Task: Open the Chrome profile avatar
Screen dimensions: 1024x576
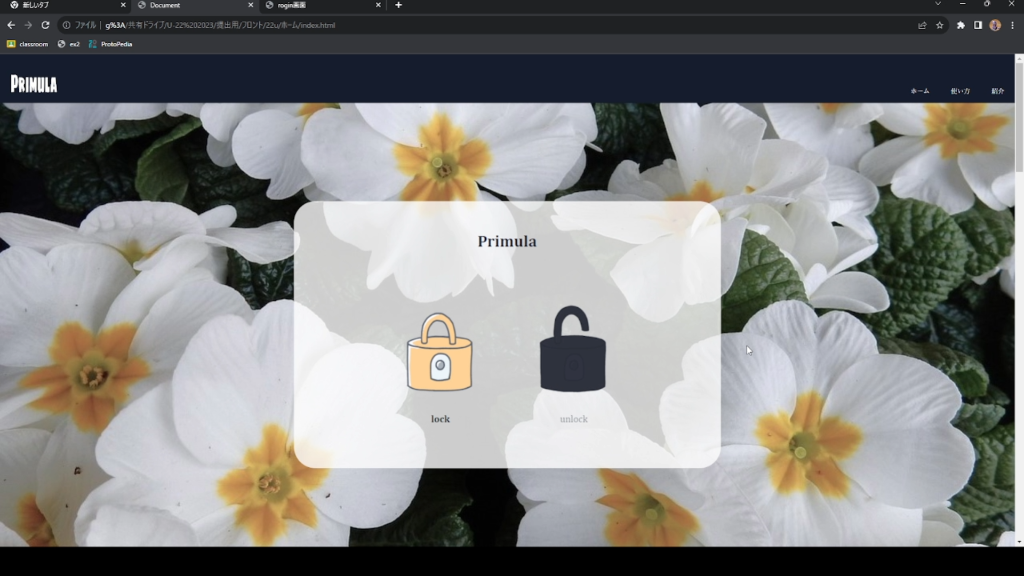Action: click(995, 25)
